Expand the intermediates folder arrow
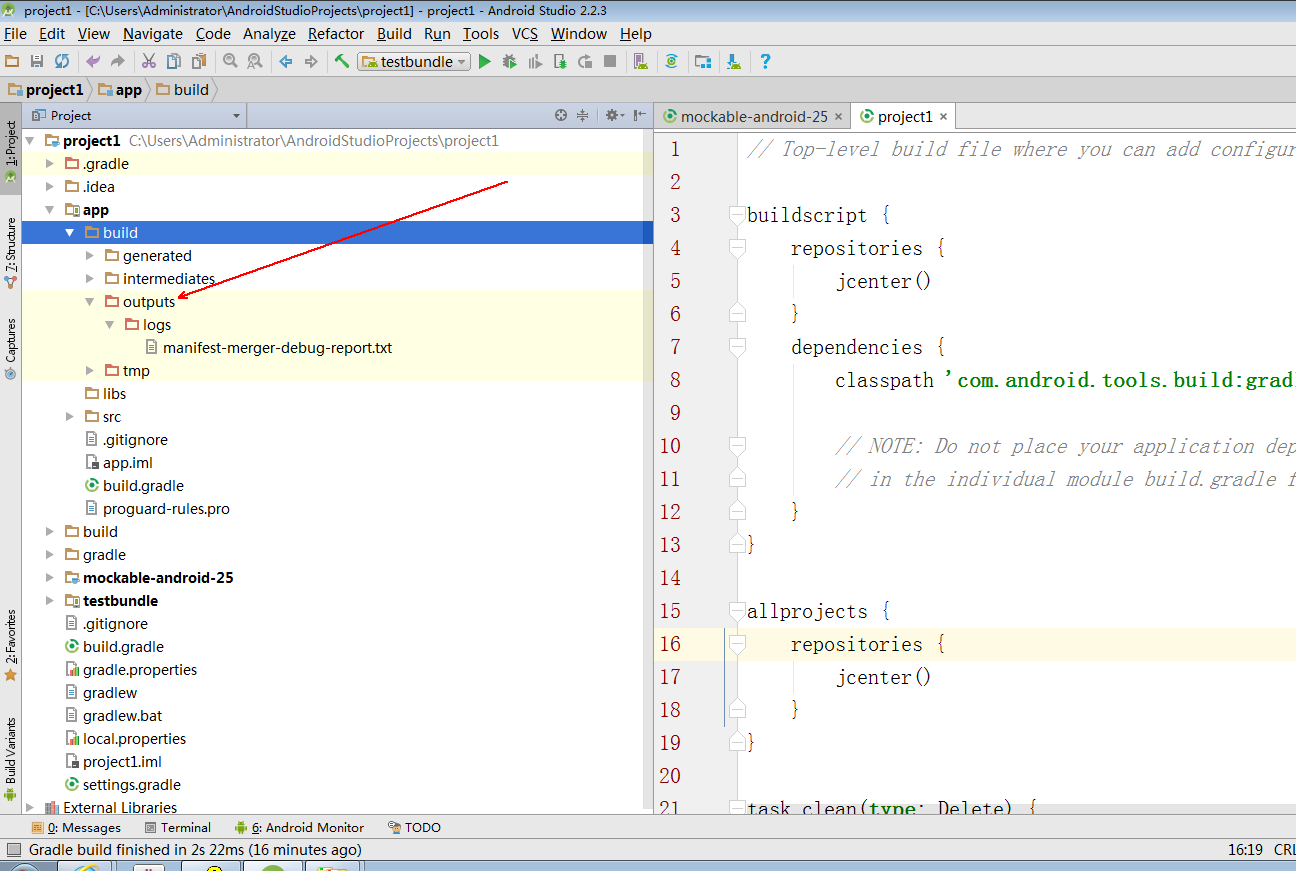The width and height of the screenshot is (1296, 871). tap(90, 279)
